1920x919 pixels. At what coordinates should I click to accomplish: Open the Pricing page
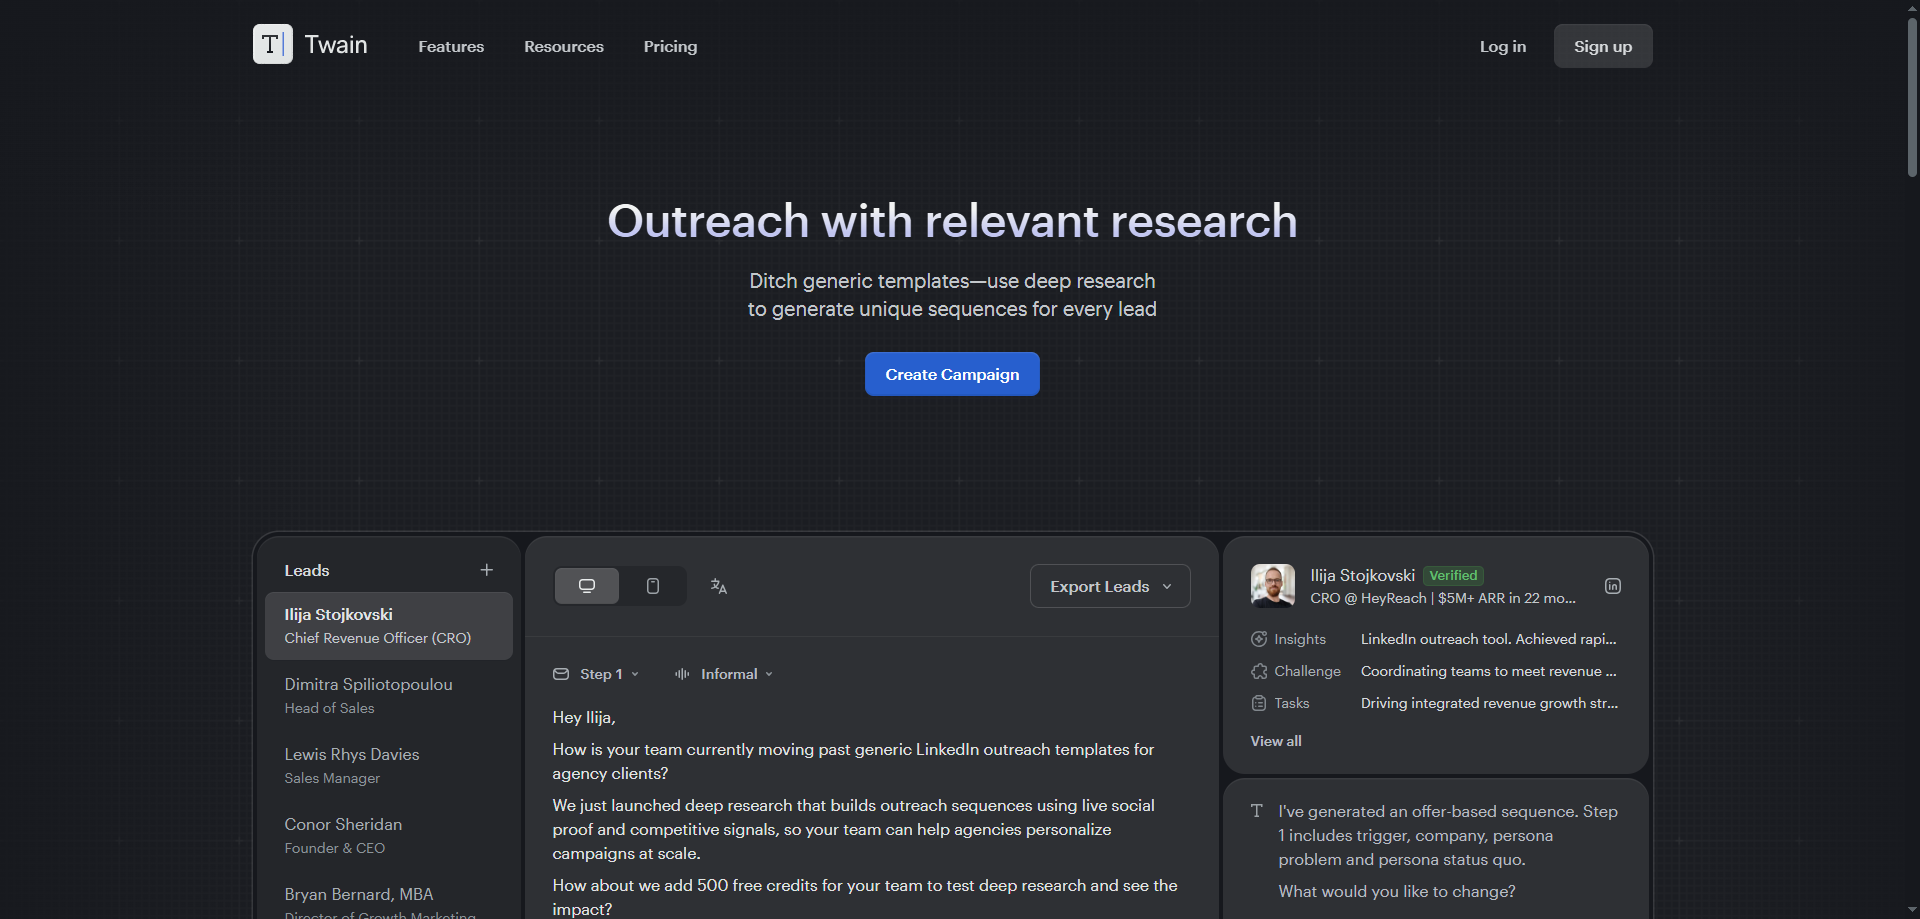[670, 47]
